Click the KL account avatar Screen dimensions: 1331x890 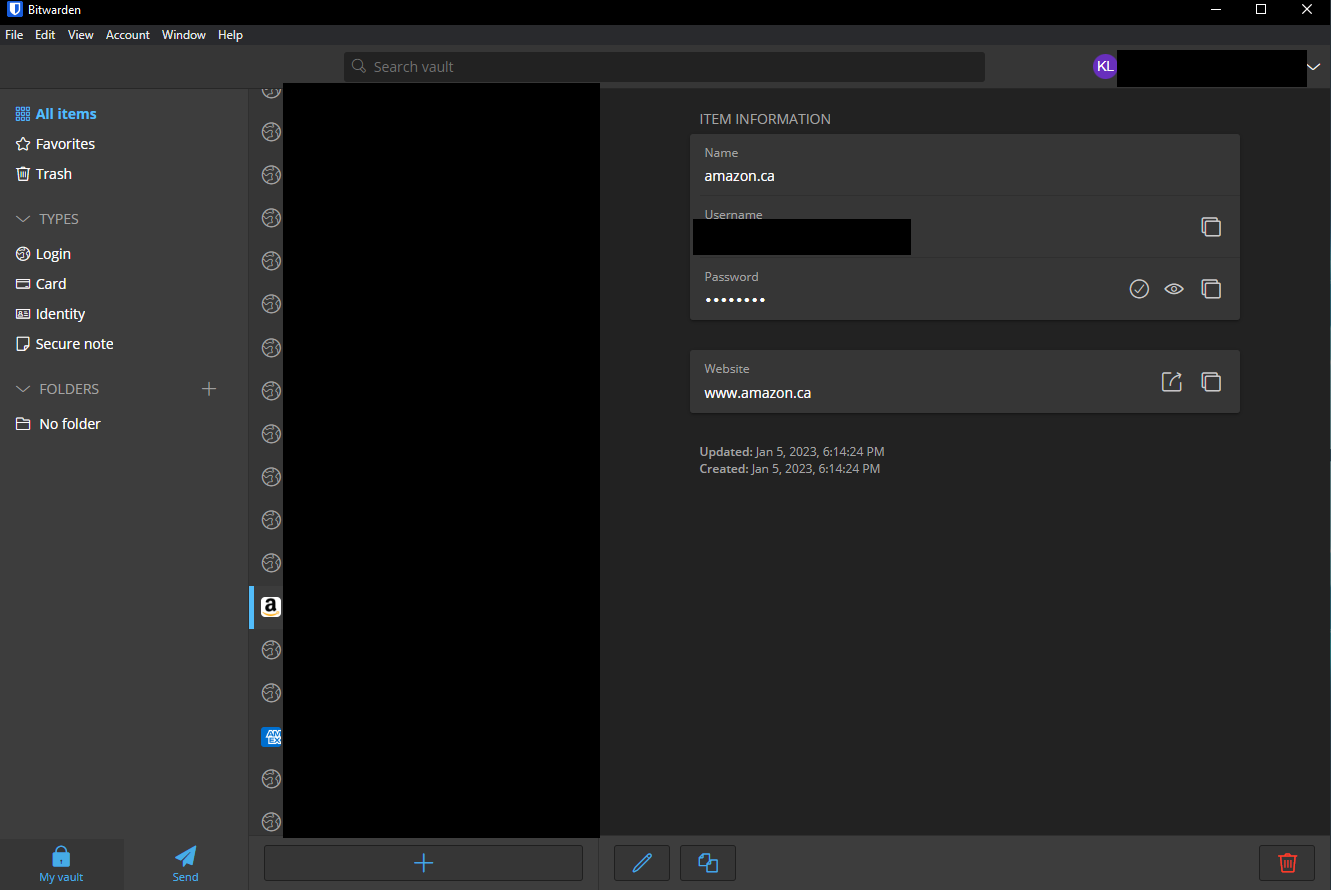tap(1104, 66)
